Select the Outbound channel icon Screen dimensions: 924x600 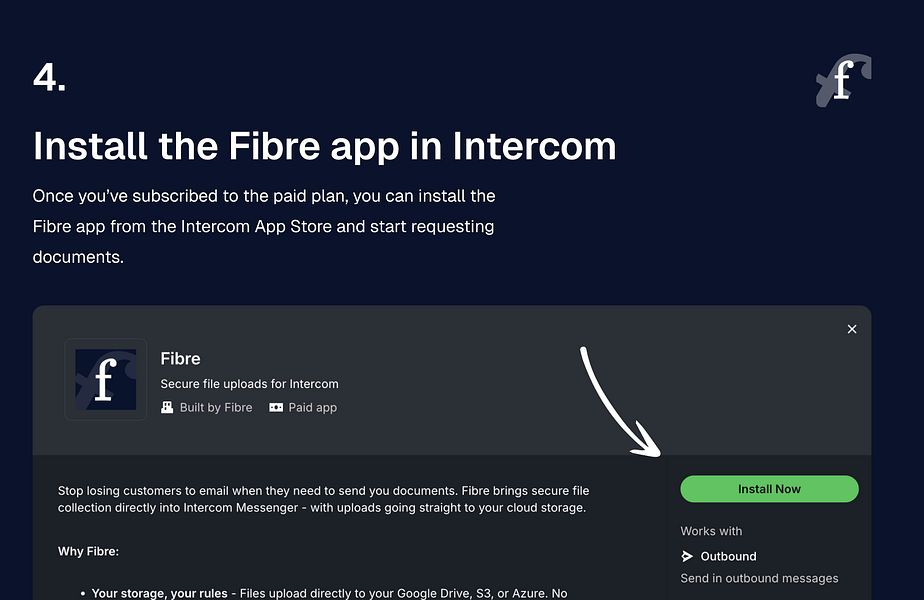click(x=687, y=556)
